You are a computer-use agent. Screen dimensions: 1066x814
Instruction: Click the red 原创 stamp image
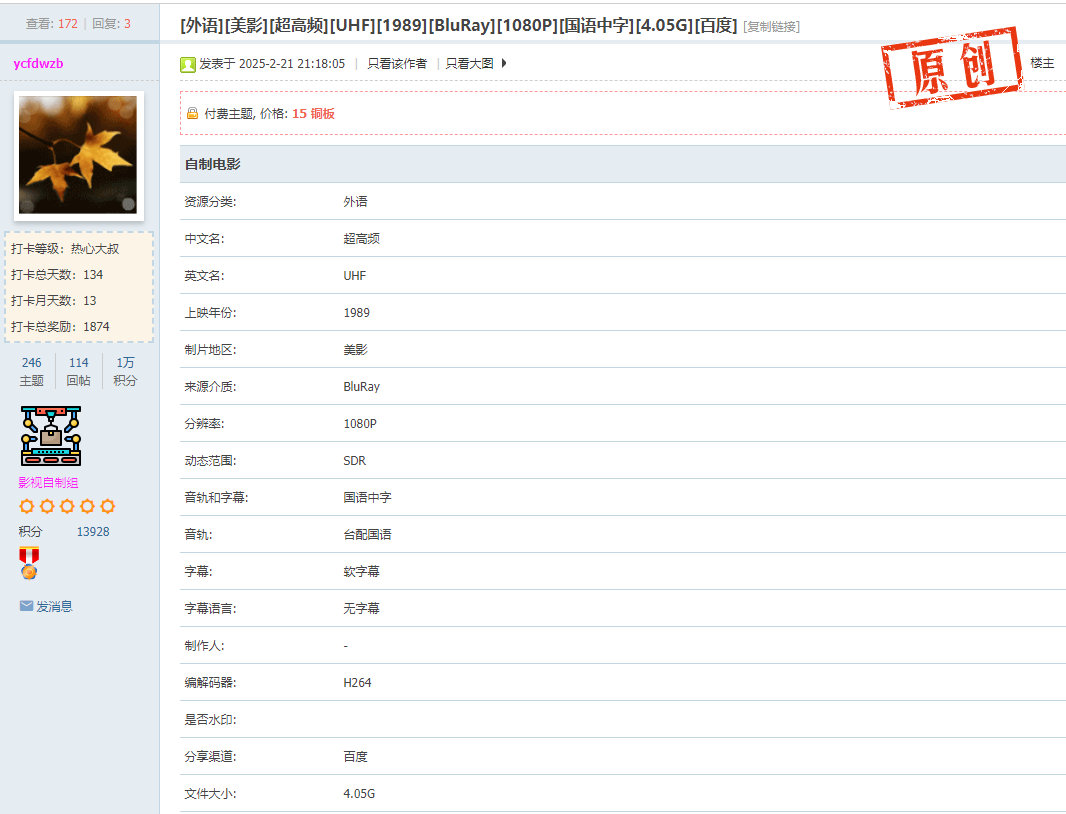point(951,67)
